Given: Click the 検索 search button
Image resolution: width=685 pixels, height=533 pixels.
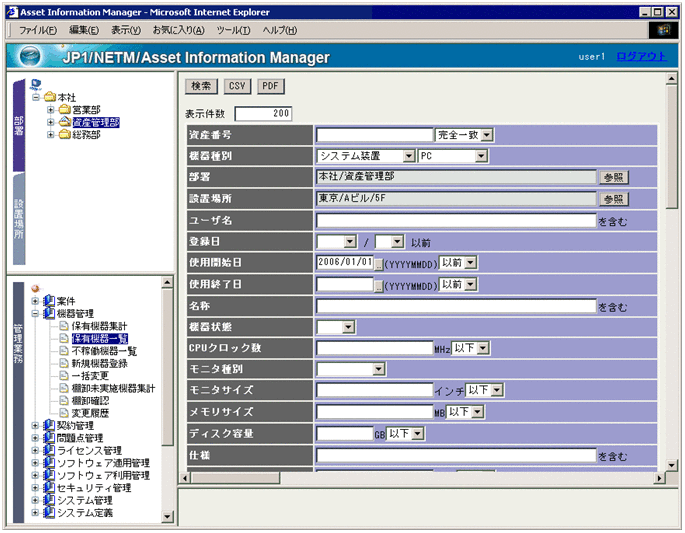Looking at the screenshot, I should [x=201, y=86].
